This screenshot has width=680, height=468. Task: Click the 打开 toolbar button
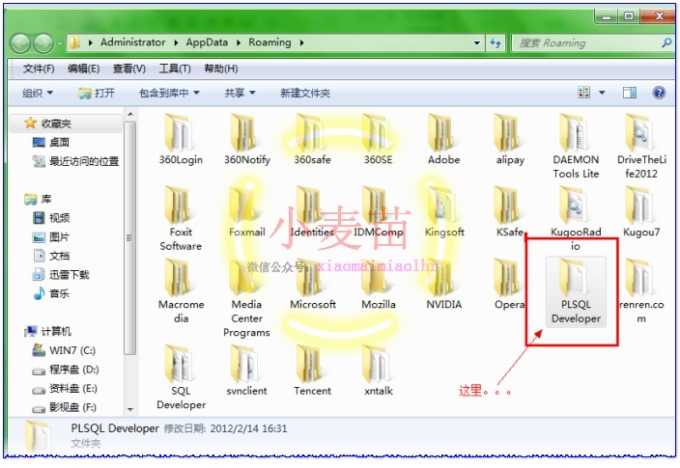(x=96, y=93)
